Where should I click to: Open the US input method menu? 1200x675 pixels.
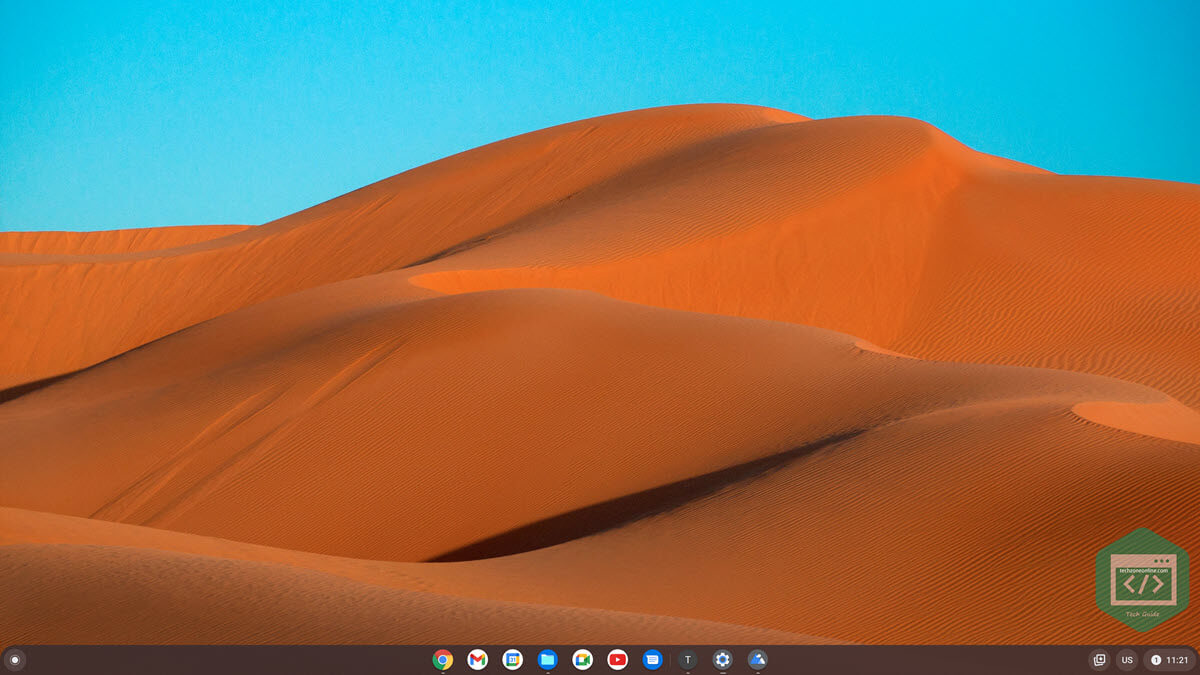click(x=1127, y=660)
